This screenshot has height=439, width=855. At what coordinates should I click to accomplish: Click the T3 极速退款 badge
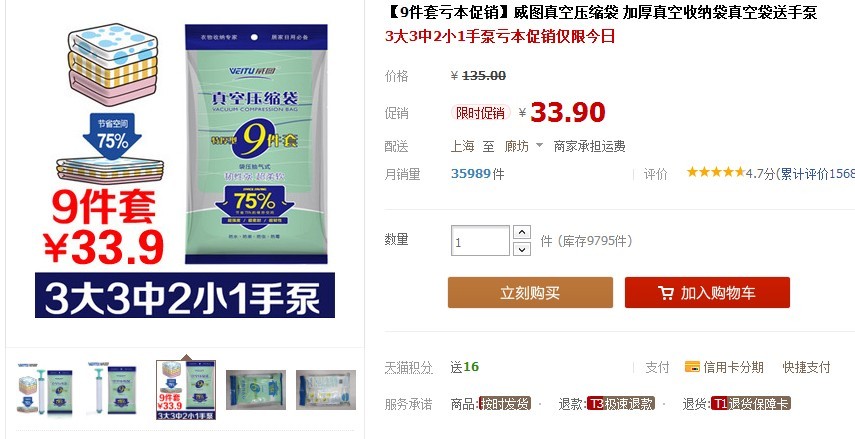tap(621, 404)
